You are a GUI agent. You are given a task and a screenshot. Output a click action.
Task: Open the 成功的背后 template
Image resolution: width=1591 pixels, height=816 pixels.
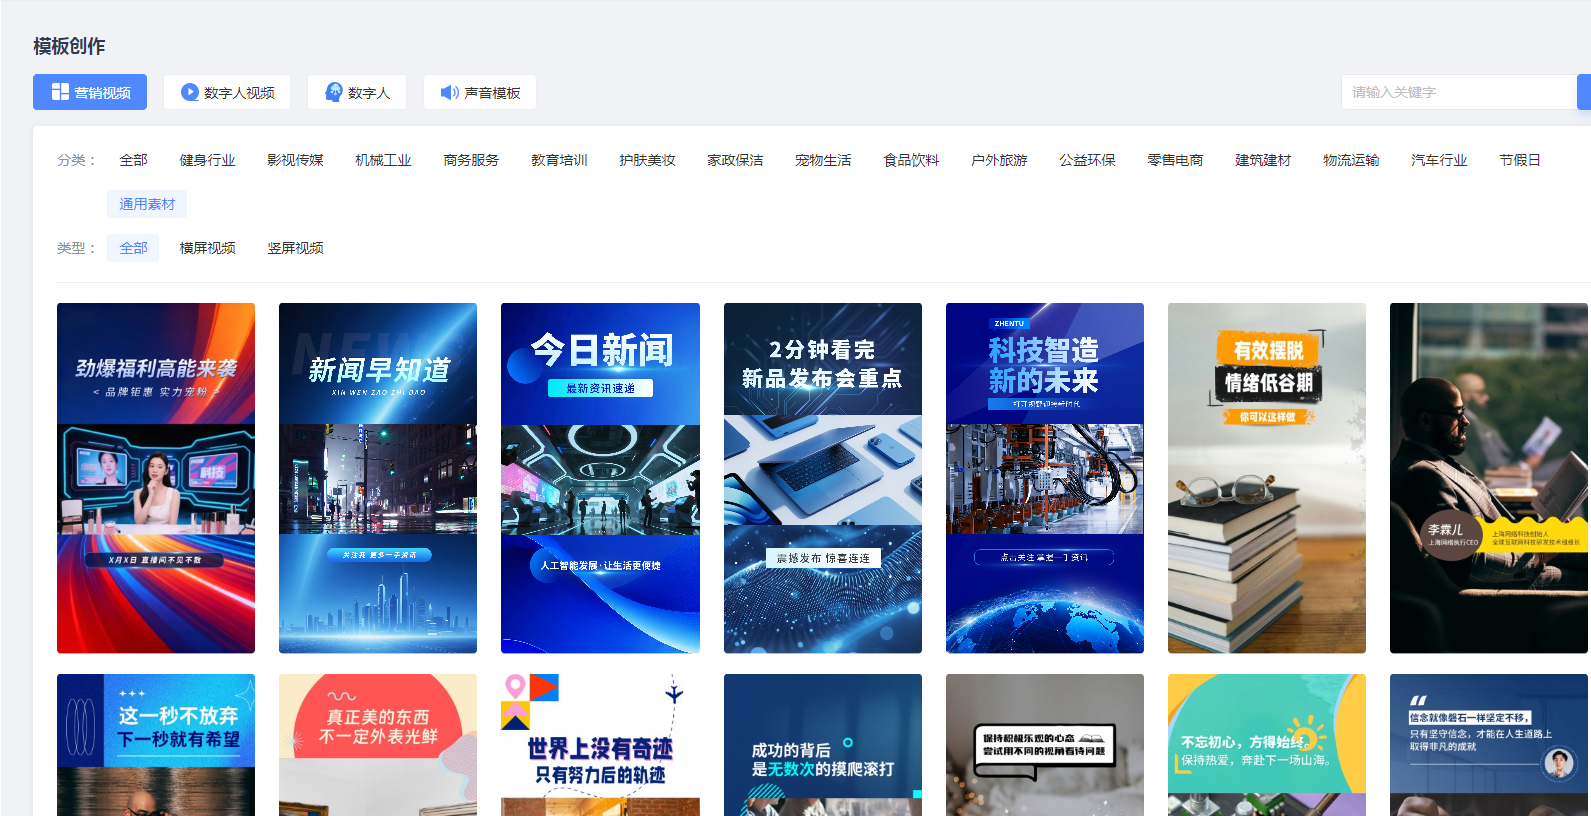pos(823,745)
